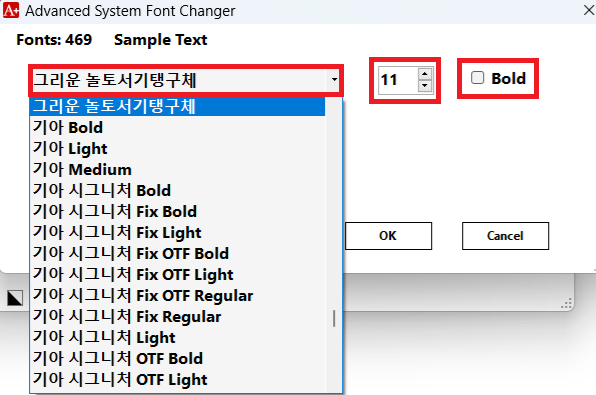
Task: Choose 기아 시그니처 OTF Bold entry
Action: pos(178,358)
